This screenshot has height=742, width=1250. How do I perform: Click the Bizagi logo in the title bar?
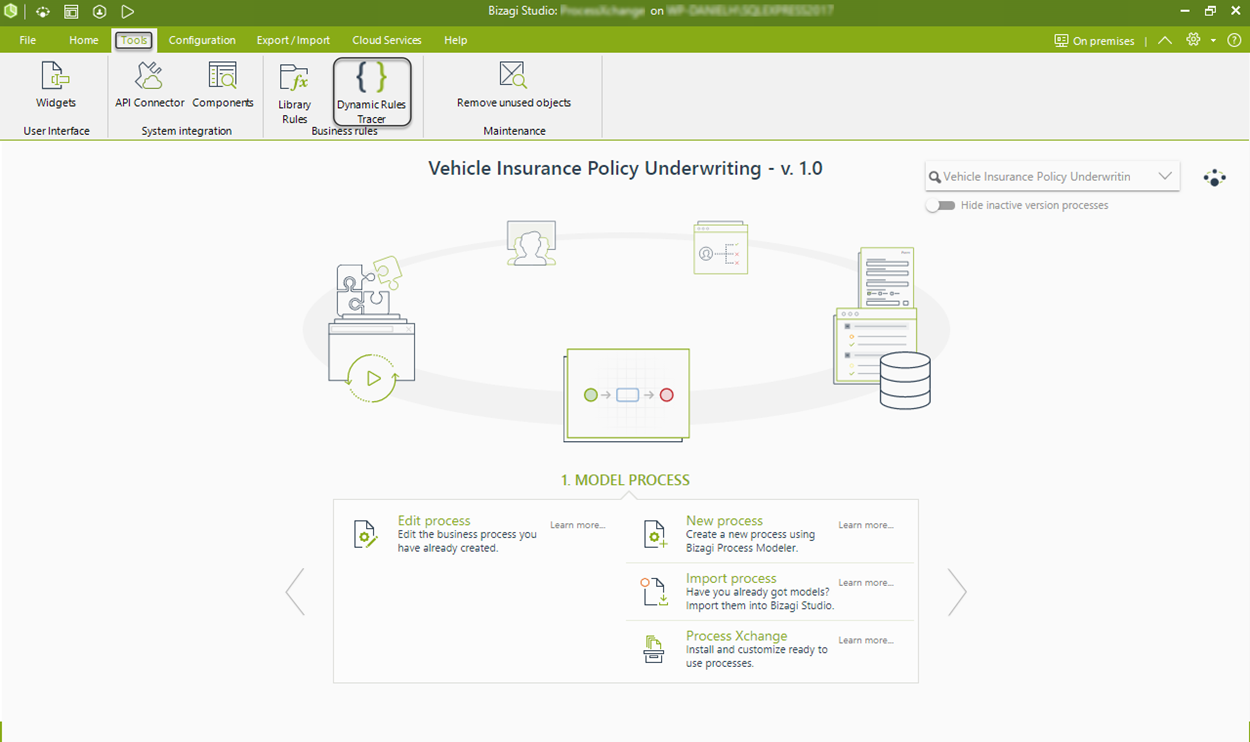pyautogui.click(x=11, y=12)
